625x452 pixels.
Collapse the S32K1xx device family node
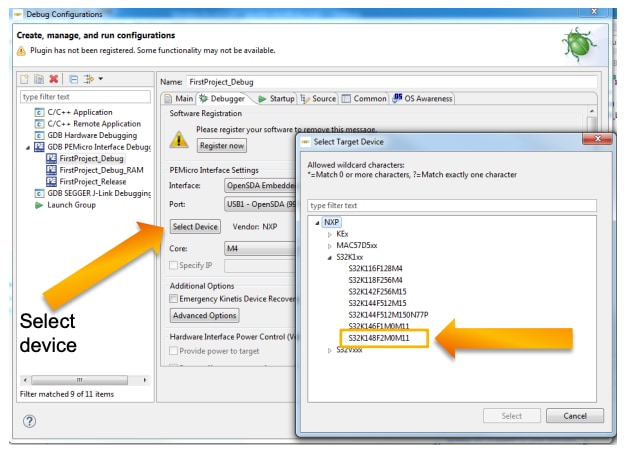point(330,257)
